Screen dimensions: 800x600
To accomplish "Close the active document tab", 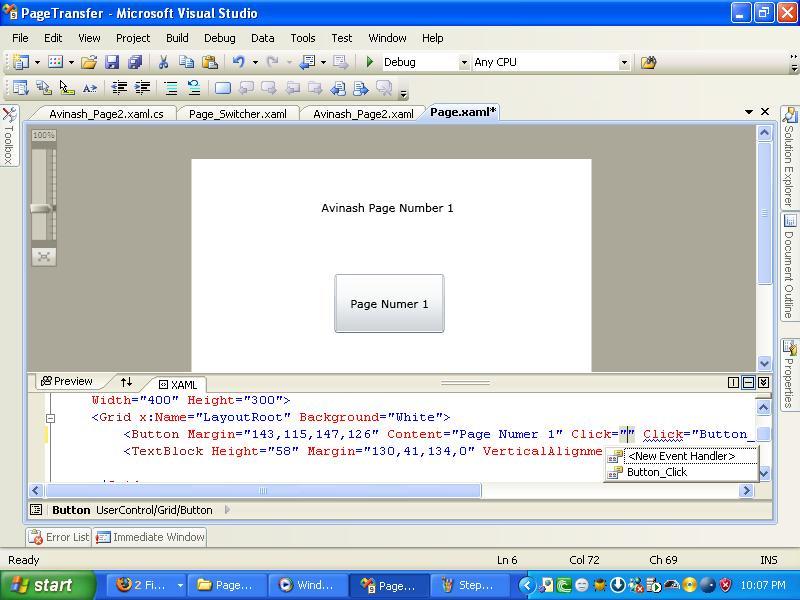I will coord(765,112).
